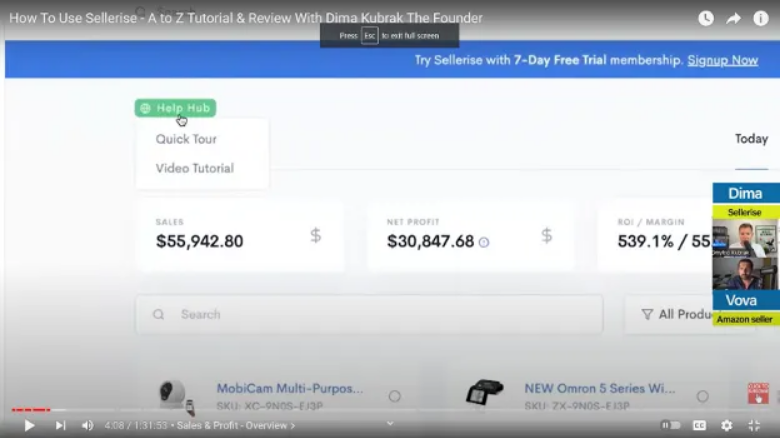The width and height of the screenshot is (780, 438).
Task: Click the globe icon in Help Hub
Action: pyautogui.click(x=145, y=109)
